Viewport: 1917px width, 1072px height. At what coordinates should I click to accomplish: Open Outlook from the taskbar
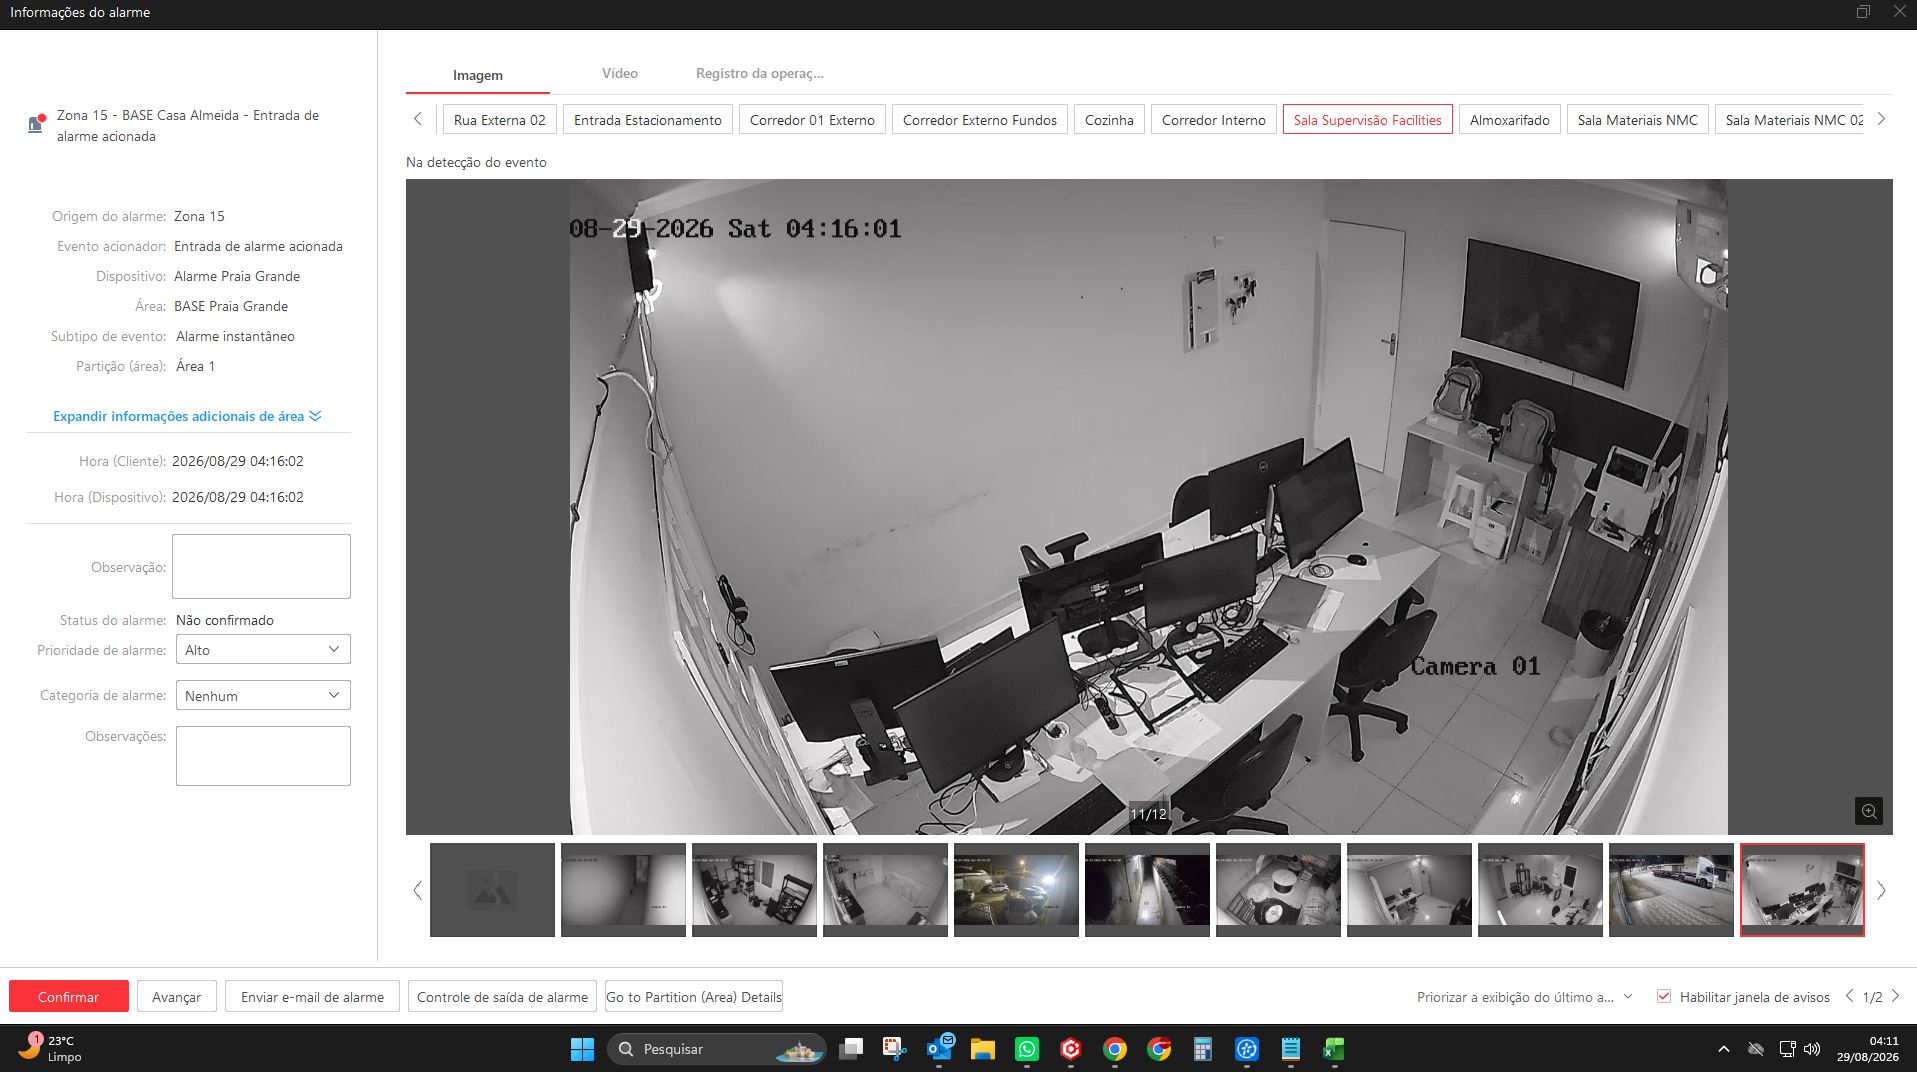939,1049
